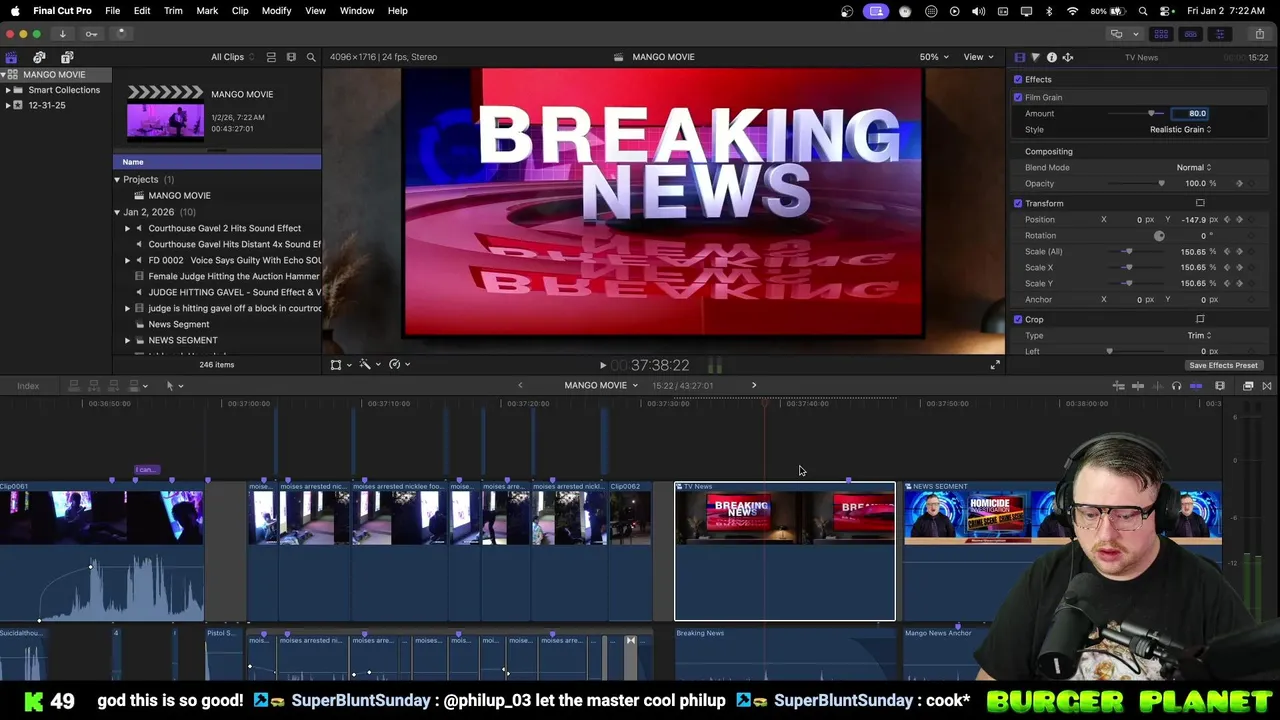Show or hide the Timeline panel

coord(1190,33)
